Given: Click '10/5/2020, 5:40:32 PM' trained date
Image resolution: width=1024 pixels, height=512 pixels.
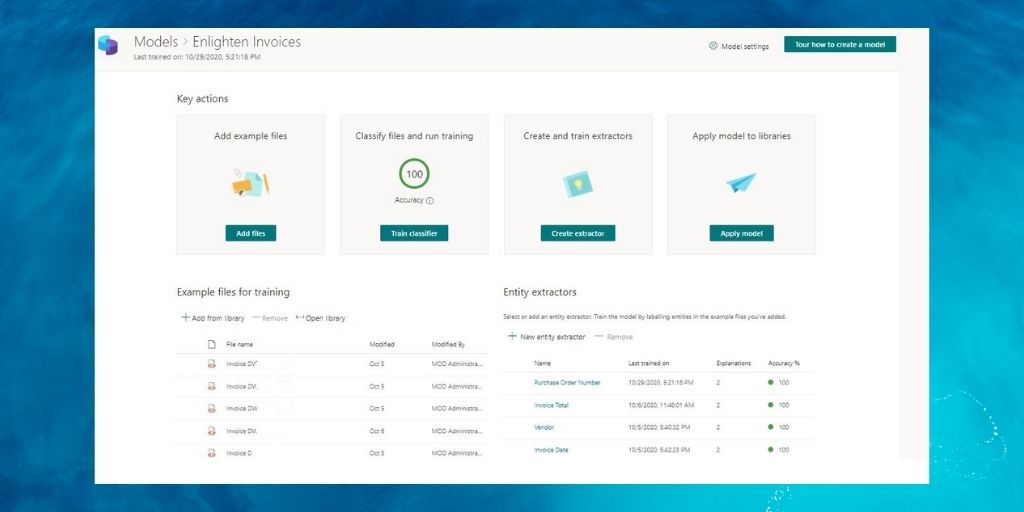Looking at the screenshot, I should click(659, 427).
